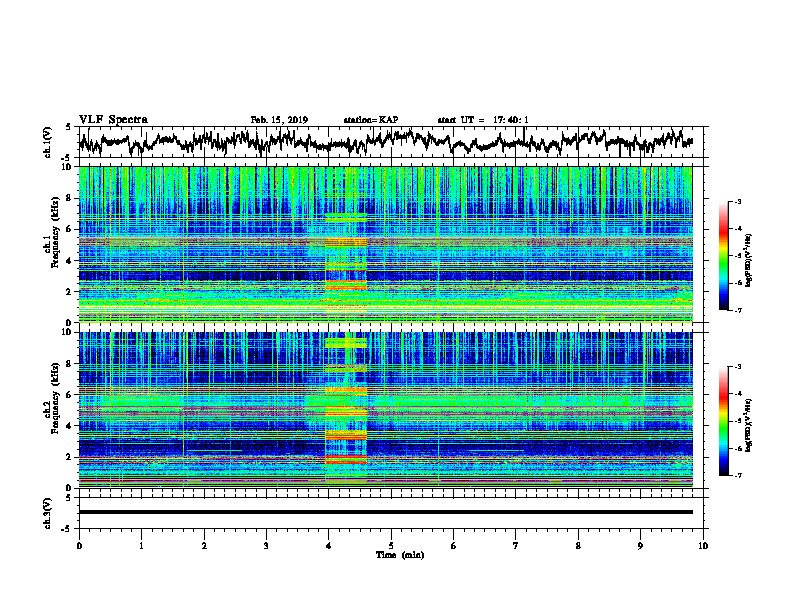Click time axis tick label "4"
The height and width of the screenshot is (612, 792).
tap(329, 546)
